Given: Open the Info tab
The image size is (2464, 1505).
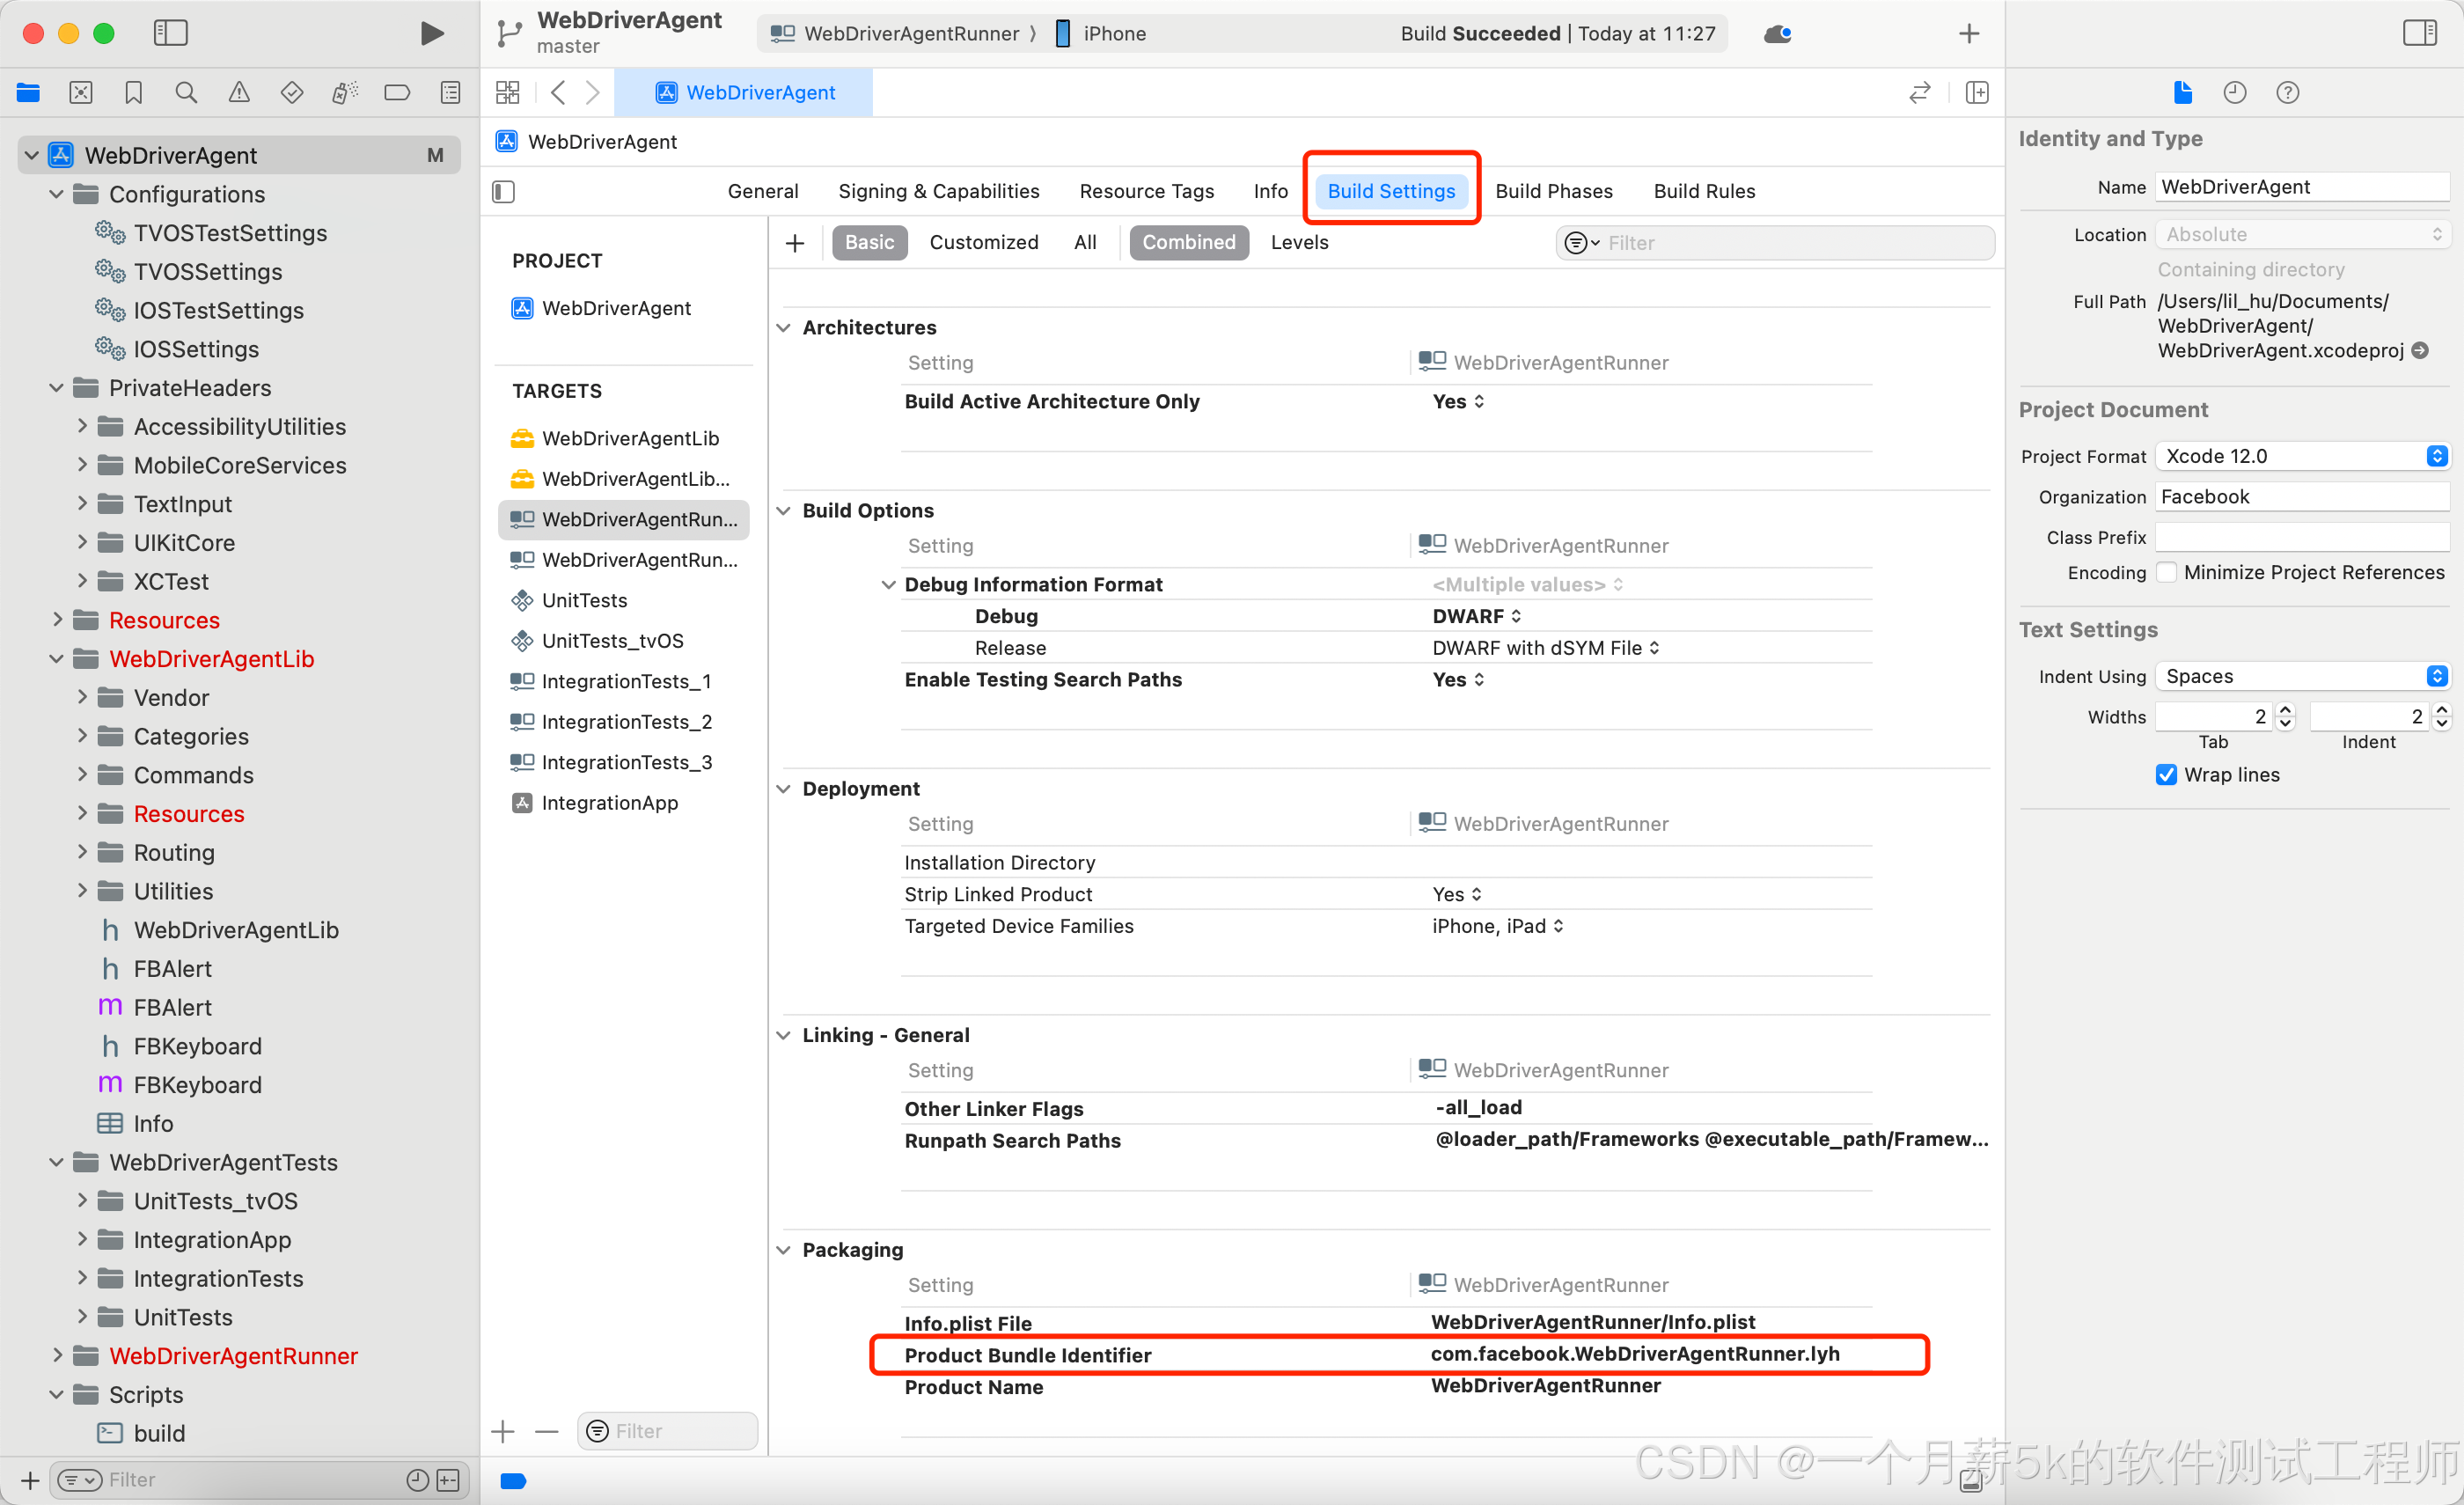Looking at the screenshot, I should [1270, 191].
